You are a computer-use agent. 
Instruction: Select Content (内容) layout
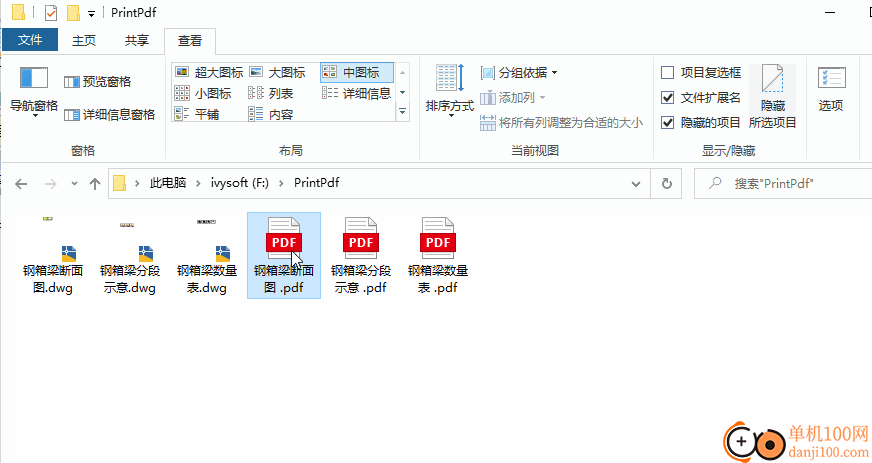(x=271, y=114)
